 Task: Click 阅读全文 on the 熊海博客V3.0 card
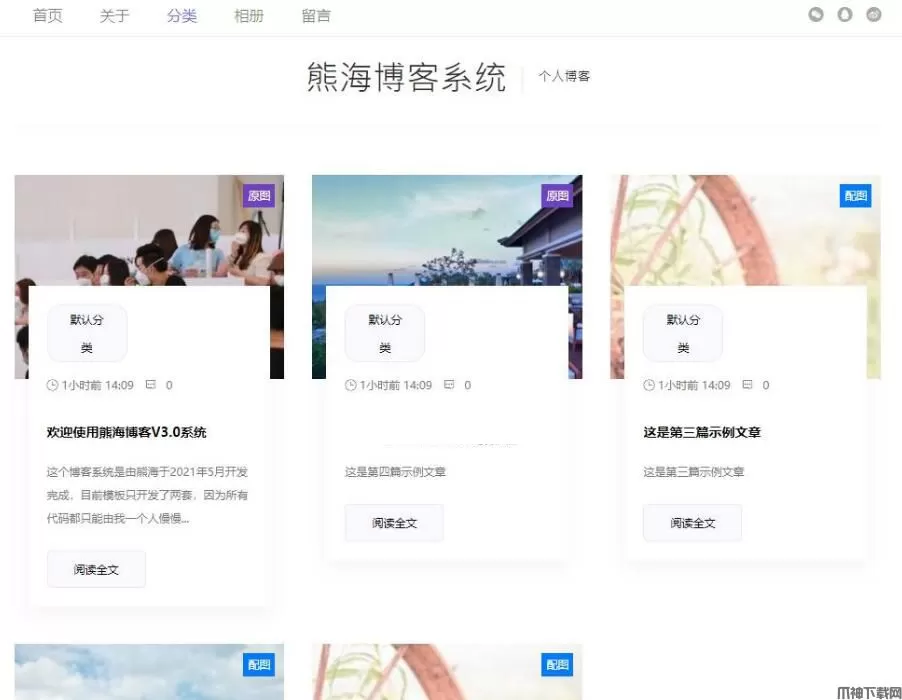pos(96,569)
